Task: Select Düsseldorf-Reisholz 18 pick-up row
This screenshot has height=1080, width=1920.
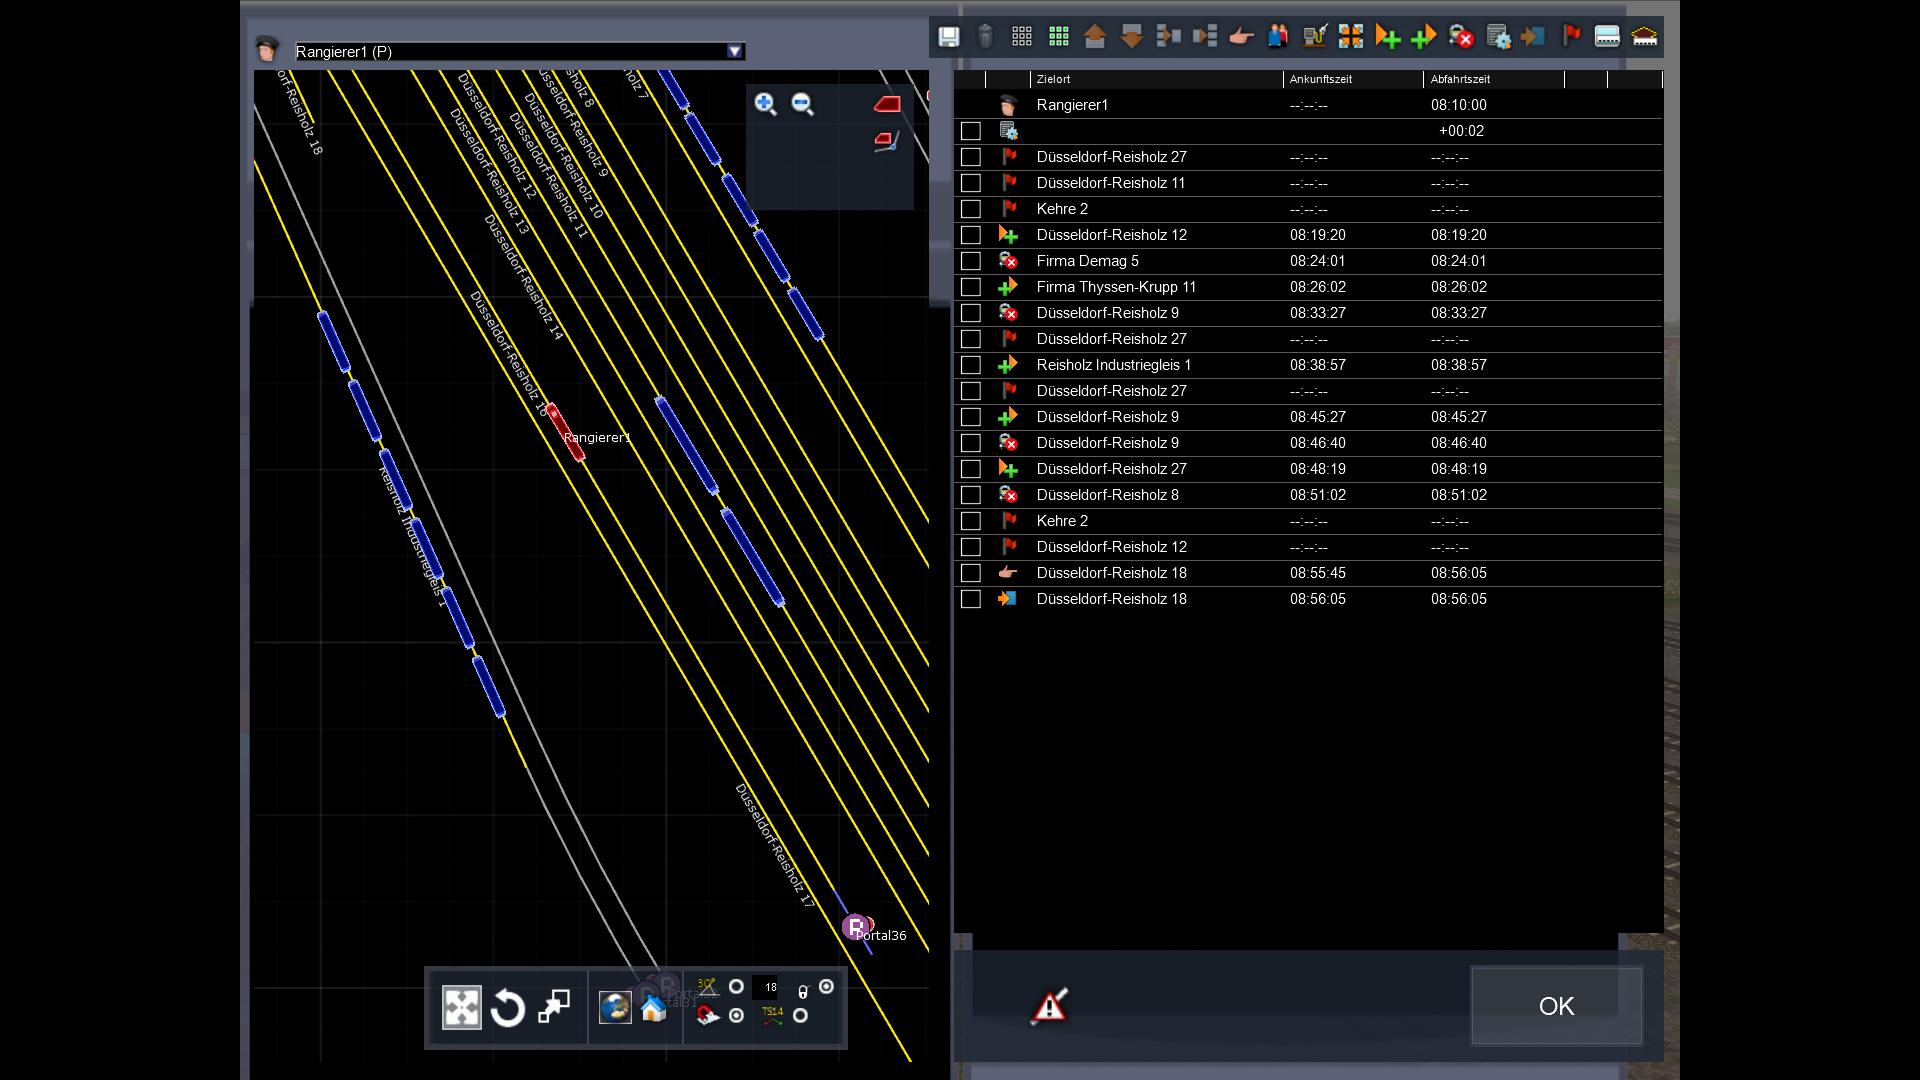Action: 1111,573
